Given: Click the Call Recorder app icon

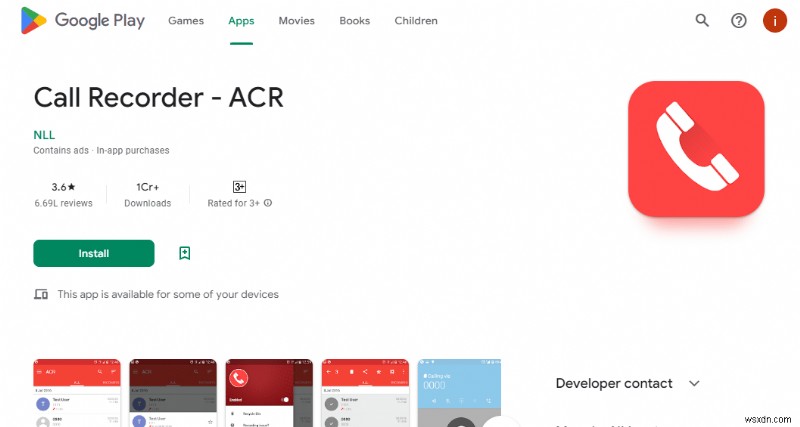Looking at the screenshot, I should [696, 149].
